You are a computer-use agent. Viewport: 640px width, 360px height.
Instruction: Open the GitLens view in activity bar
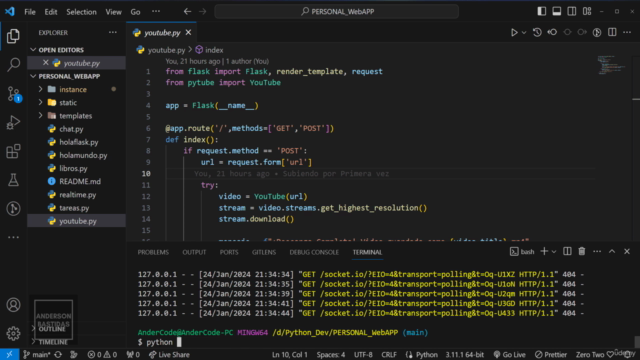pyautogui.click(x=13, y=209)
